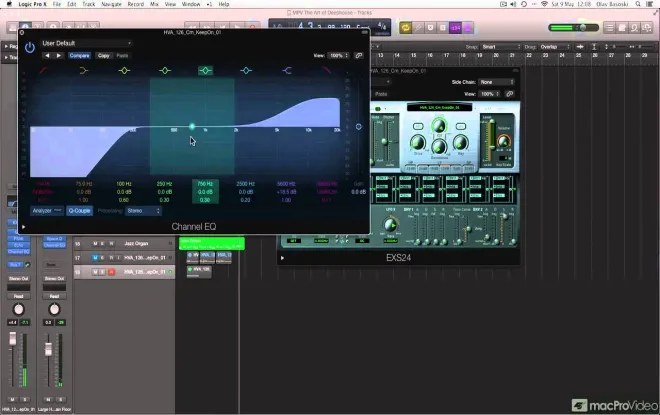
Task: Click the Paste button in Channel EQ
Action: coord(122,56)
